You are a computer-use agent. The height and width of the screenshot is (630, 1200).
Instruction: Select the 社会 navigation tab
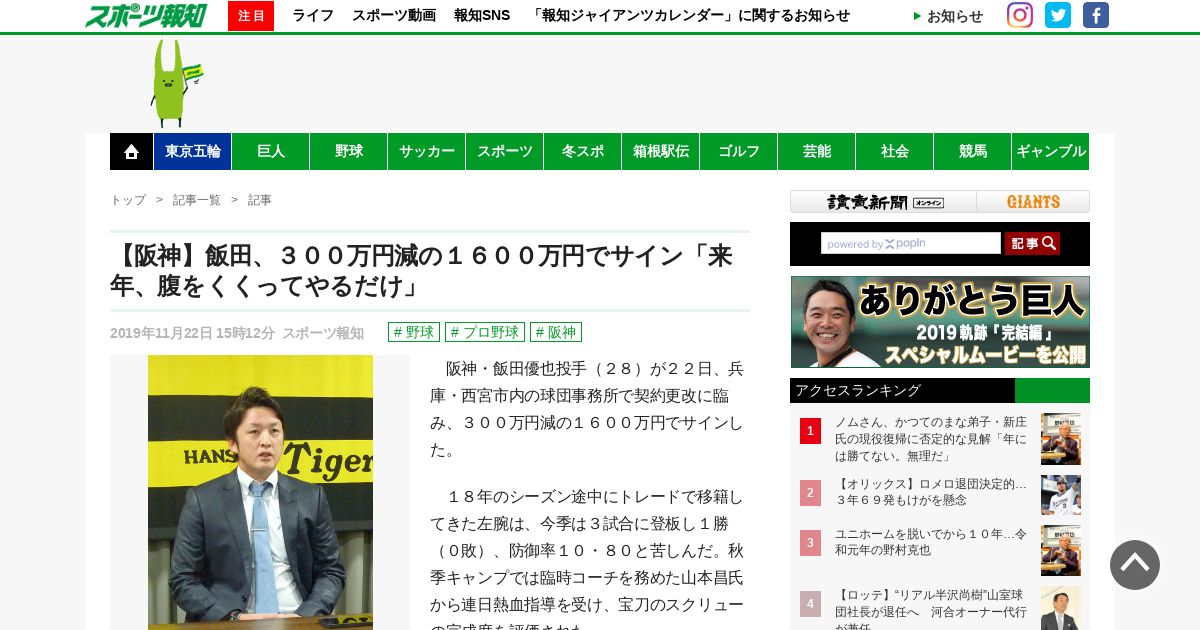click(895, 151)
